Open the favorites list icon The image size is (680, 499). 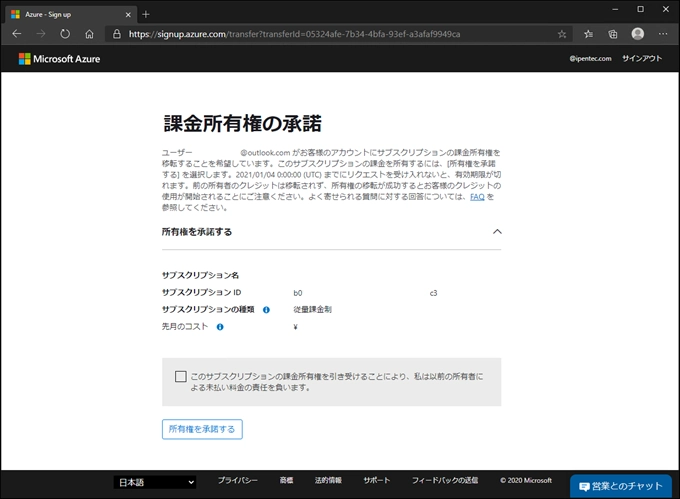pyautogui.click(x=588, y=34)
